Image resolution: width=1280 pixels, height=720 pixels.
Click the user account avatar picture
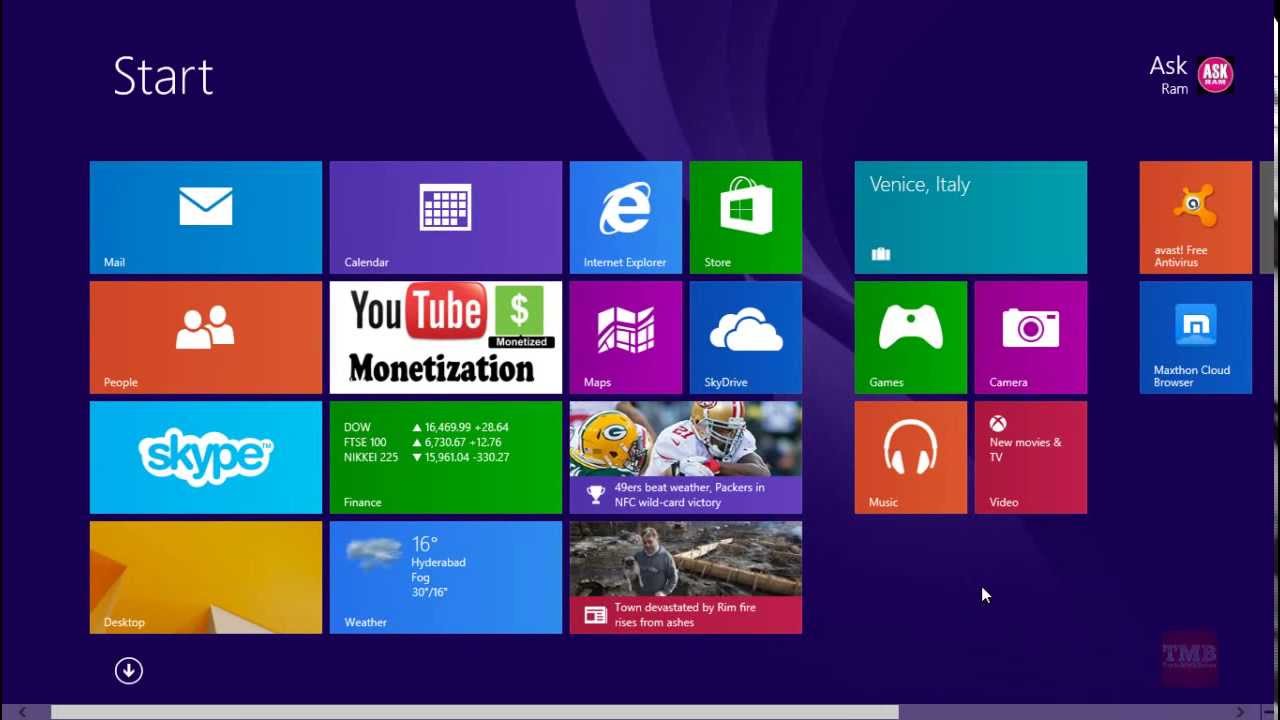pos(1215,74)
